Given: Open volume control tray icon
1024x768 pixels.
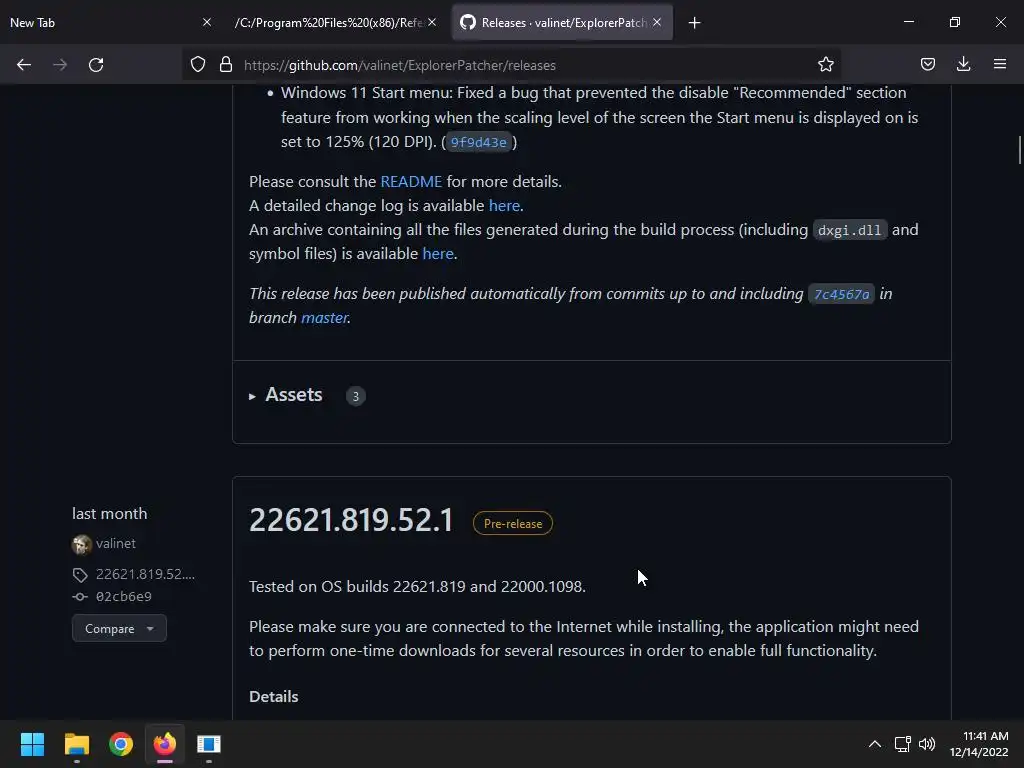Looking at the screenshot, I should (x=927, y=744).
